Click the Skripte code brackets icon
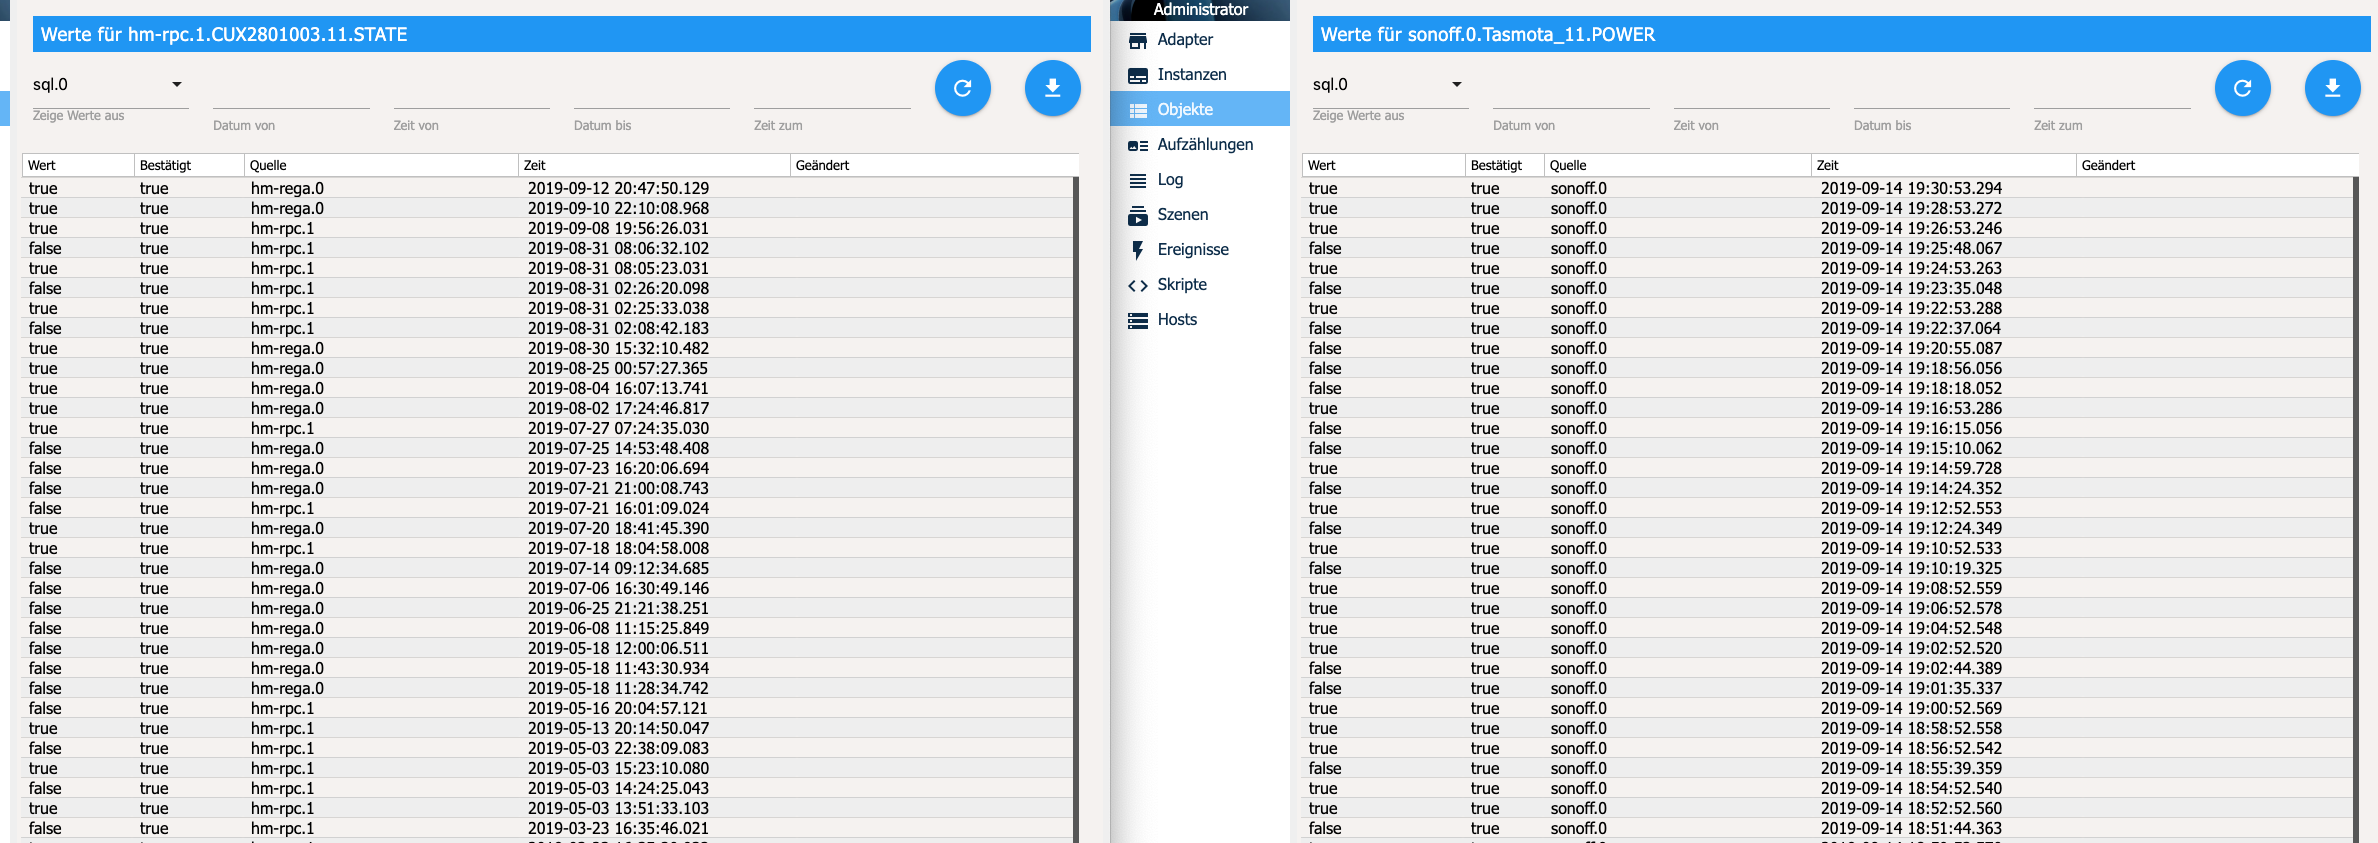Screen dimensions: 2378x843 [x=1138, y=285]
